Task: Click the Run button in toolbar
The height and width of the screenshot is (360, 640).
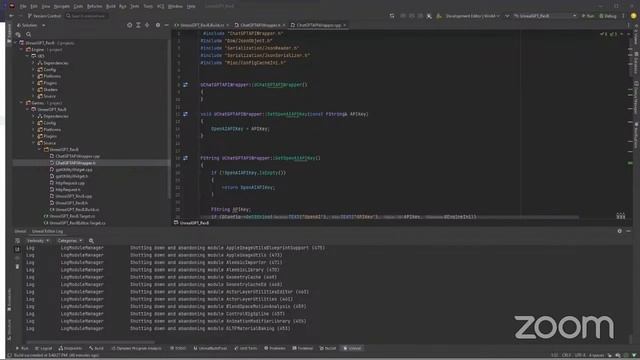Action: [x=588, y=16]
